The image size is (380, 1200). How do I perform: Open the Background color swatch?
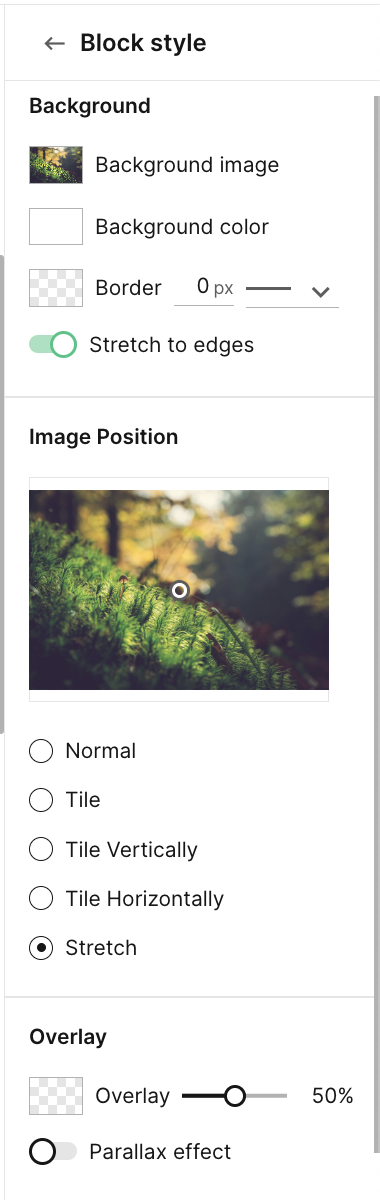[56, 227]
